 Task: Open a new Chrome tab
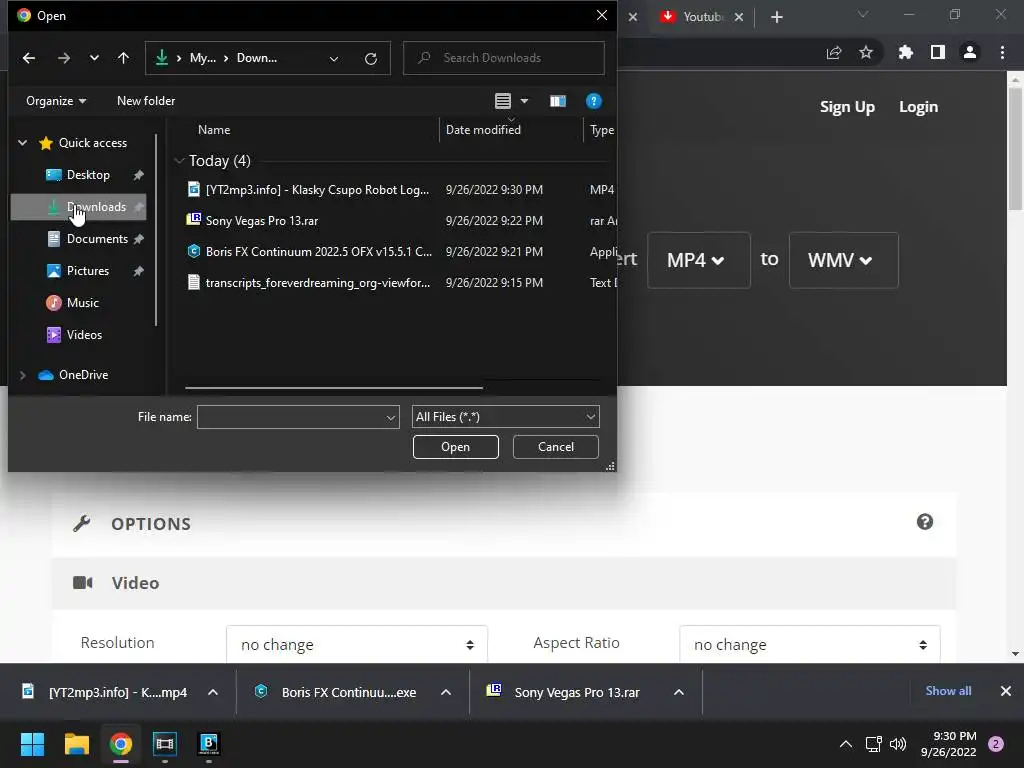pos(776,18)
